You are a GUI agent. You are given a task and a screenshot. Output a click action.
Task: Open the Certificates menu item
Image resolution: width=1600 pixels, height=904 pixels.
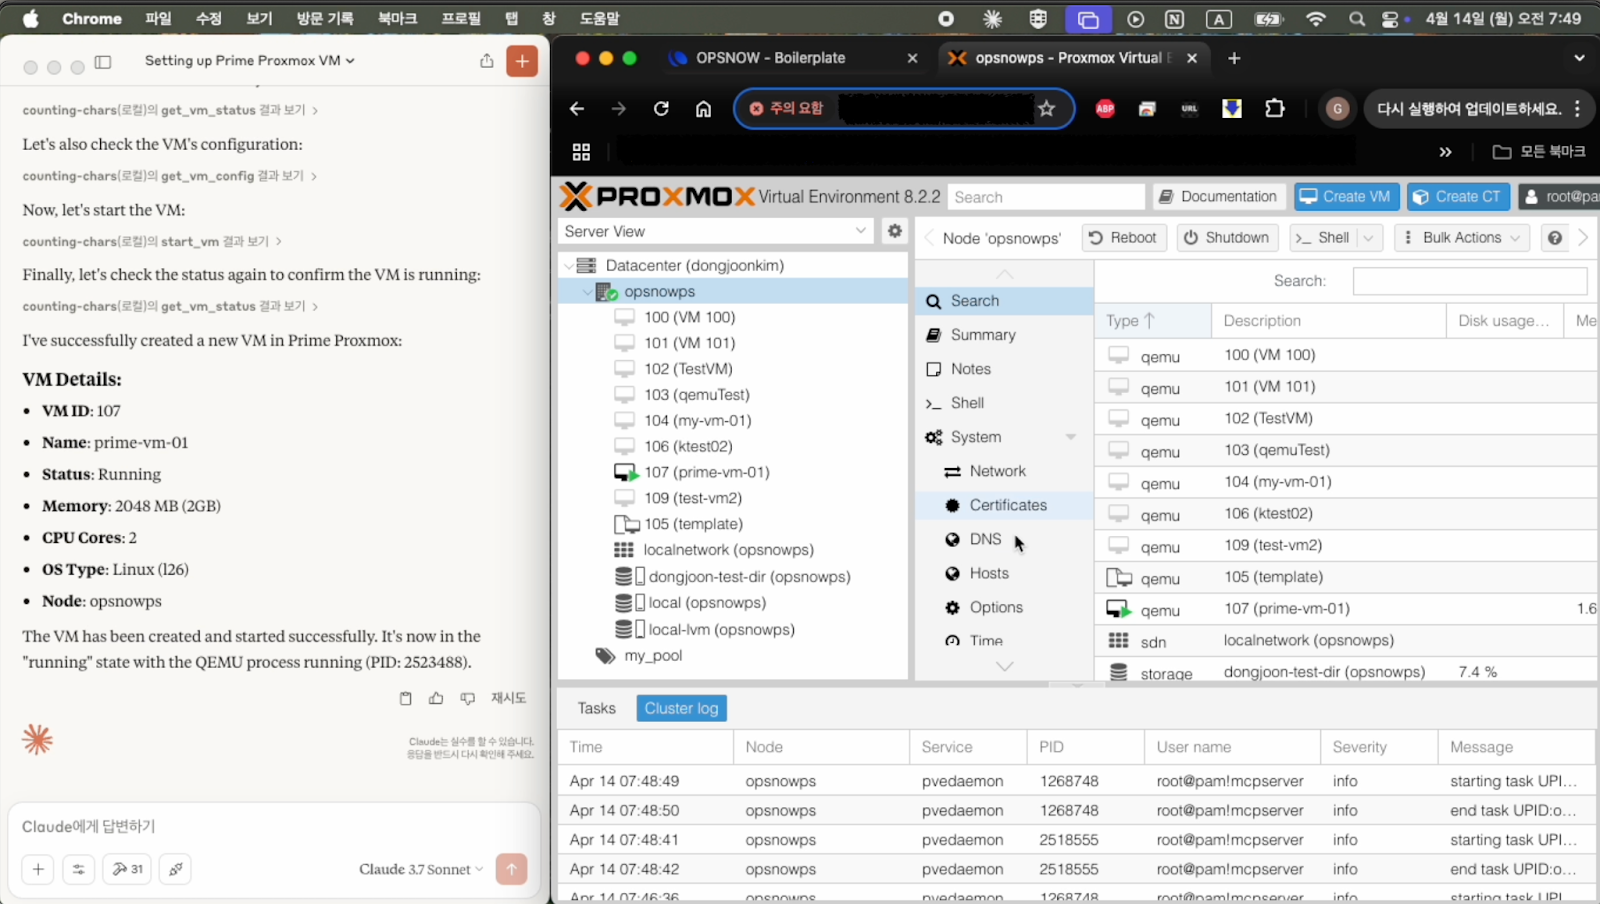point(1004,505)
